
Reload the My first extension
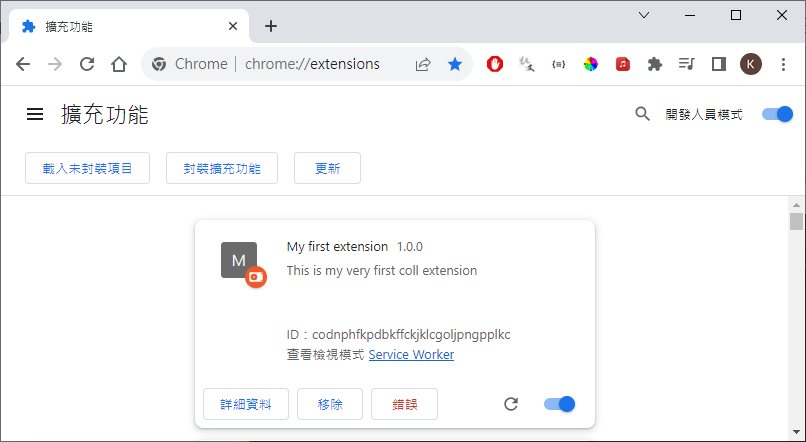click(511, 404)
